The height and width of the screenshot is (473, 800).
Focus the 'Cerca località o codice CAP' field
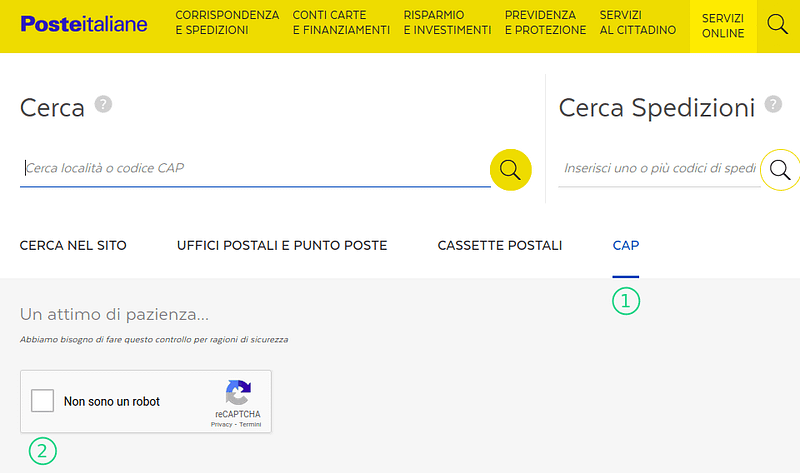click(255, 168)
